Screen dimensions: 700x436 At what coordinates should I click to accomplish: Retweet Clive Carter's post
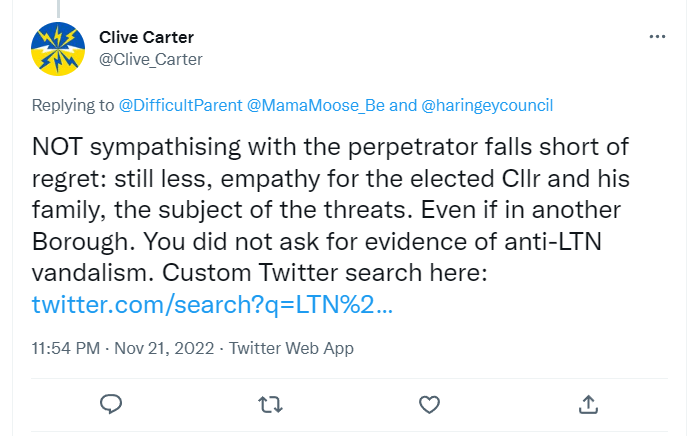pyautogui.click(x=270, y=405)
